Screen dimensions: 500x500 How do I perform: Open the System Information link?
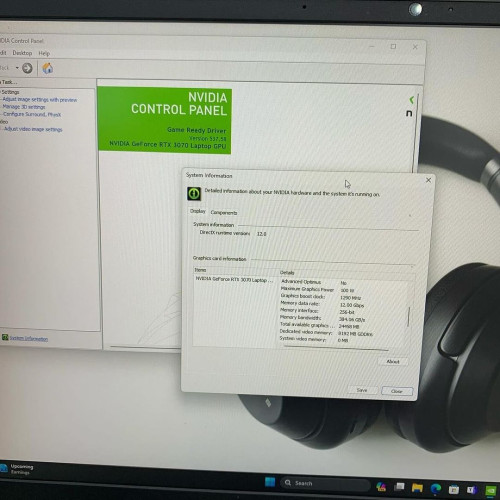click(x=29, y=338)
